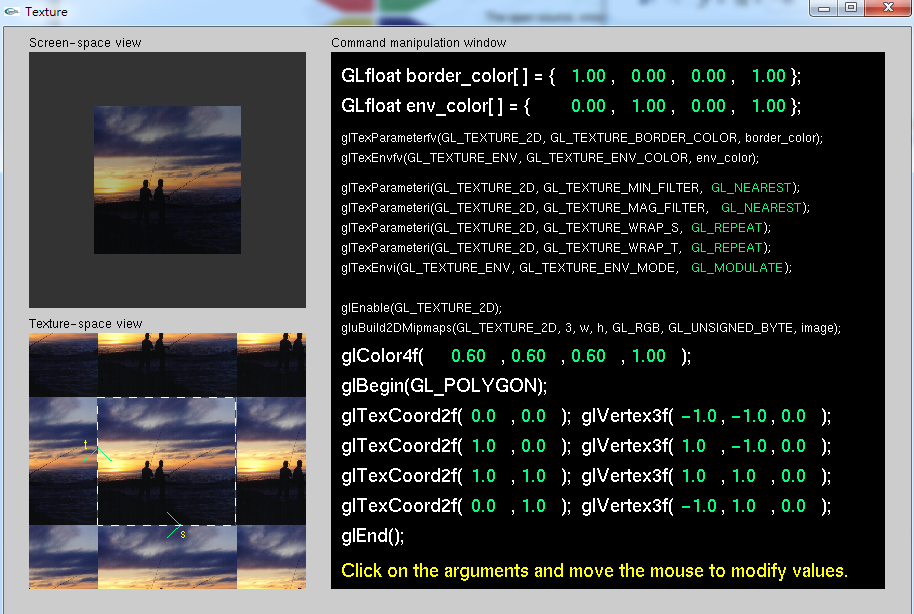Click z value of first glVertex3f line
Screen dimensions: 914x614
[x=793, y=416]
